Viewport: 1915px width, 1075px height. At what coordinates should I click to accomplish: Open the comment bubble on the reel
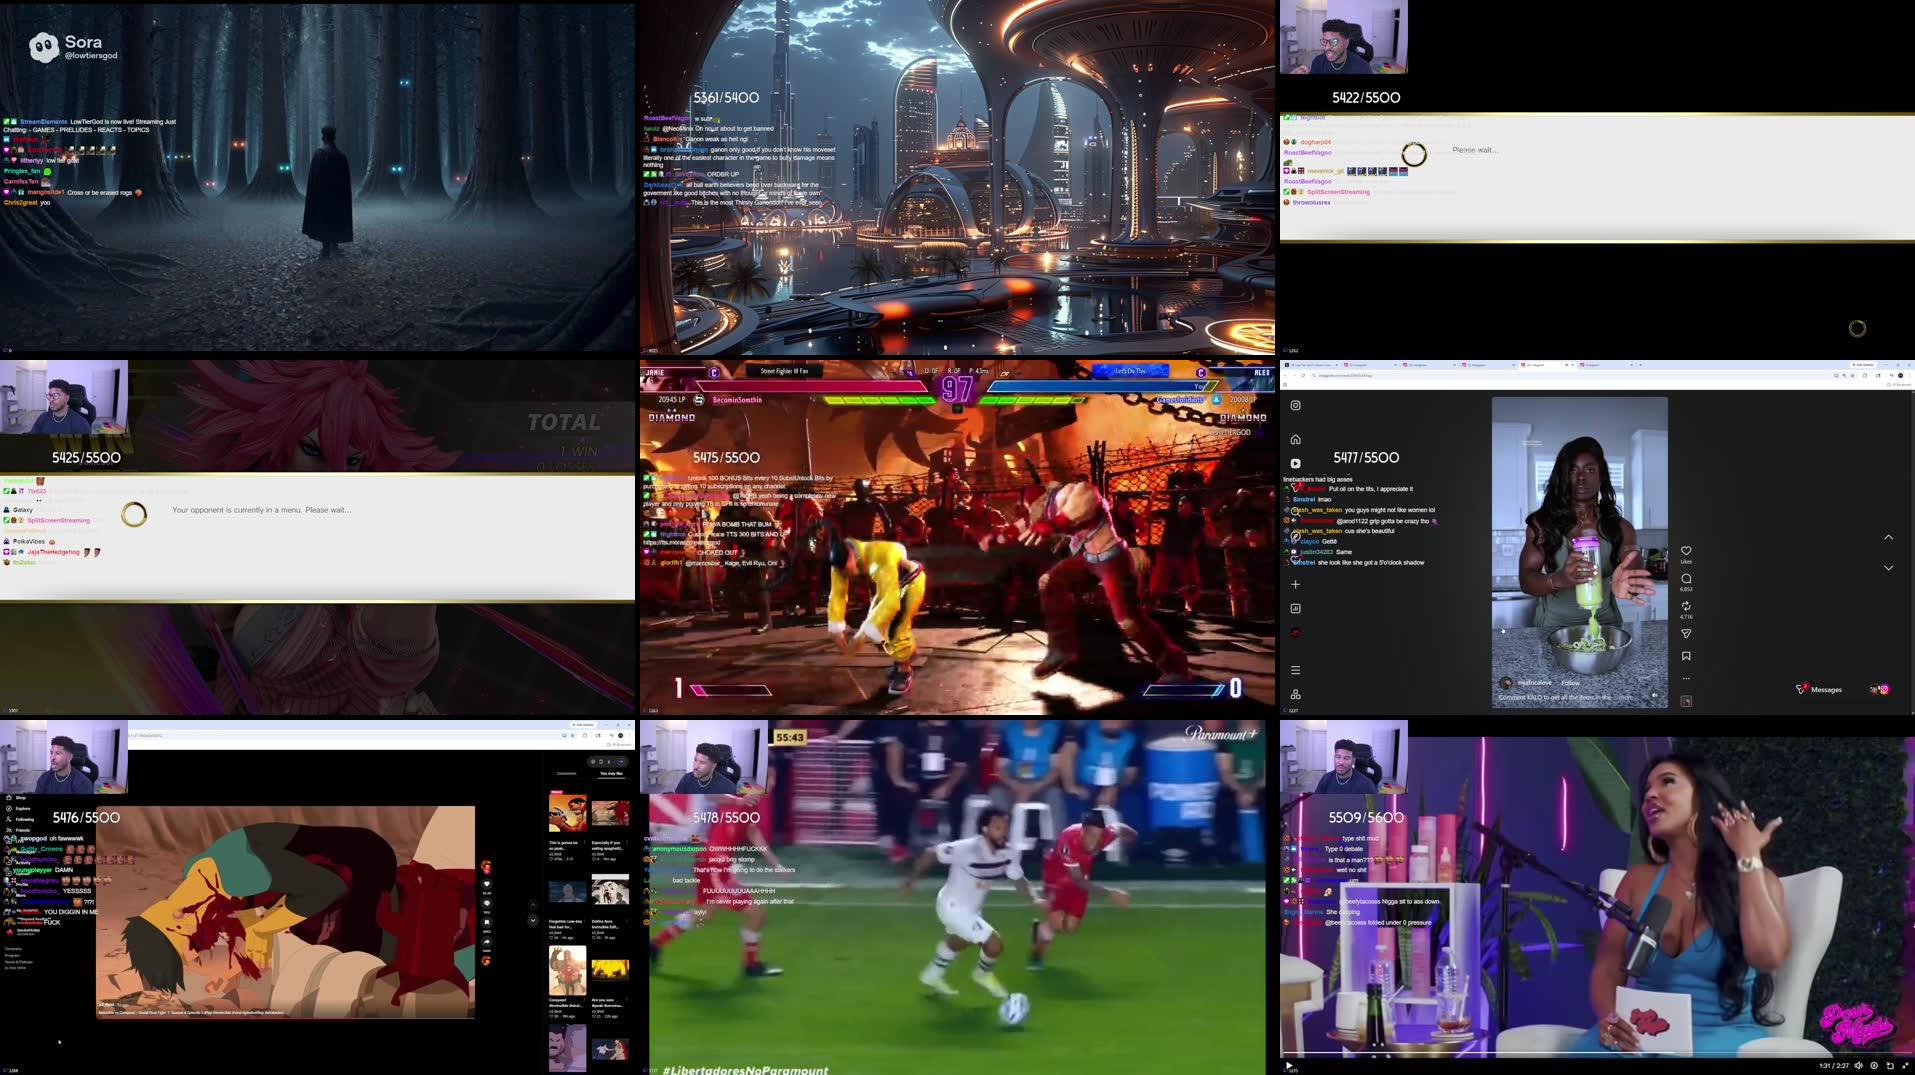[x=1686, y=578]
